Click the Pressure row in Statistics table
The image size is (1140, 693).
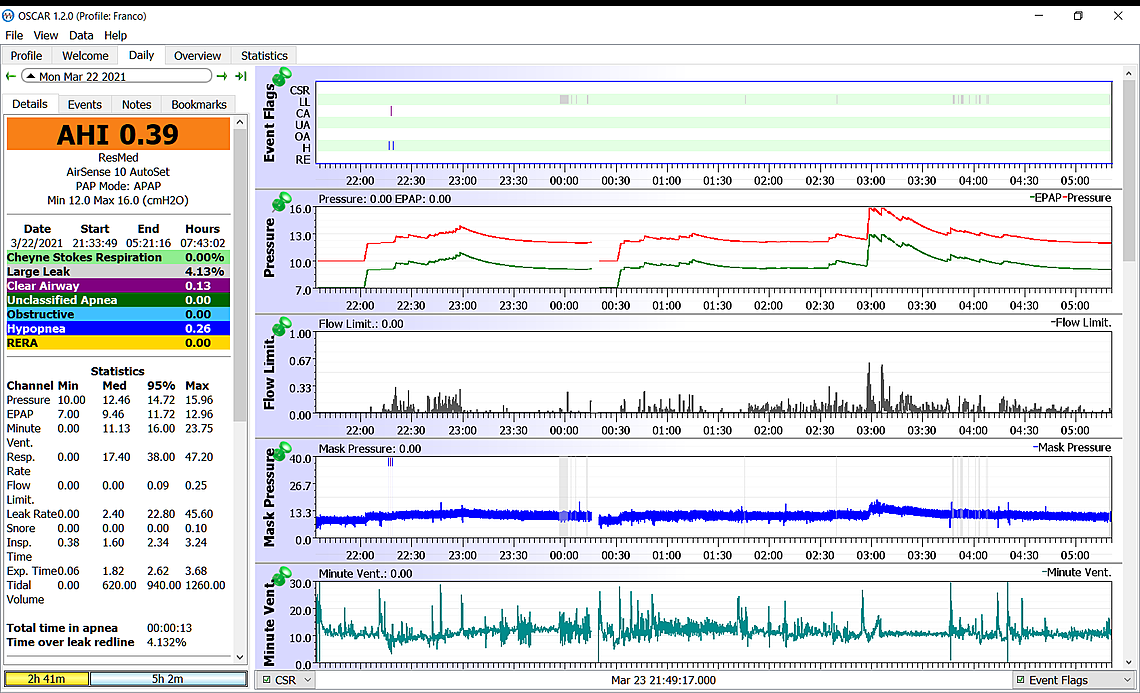tap(116, 400)
